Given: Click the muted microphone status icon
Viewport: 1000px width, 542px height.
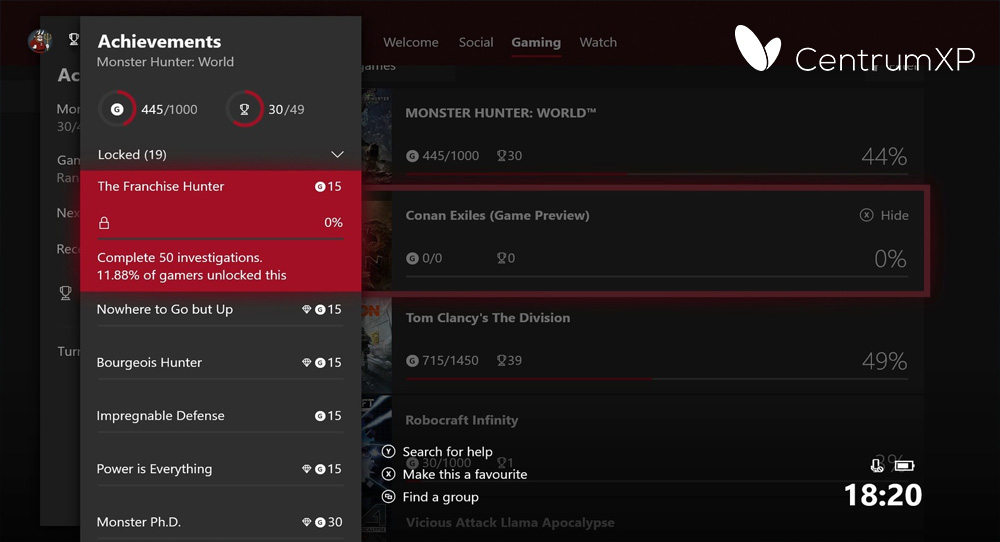Looking at the screenshot, I should click(877, 465).
